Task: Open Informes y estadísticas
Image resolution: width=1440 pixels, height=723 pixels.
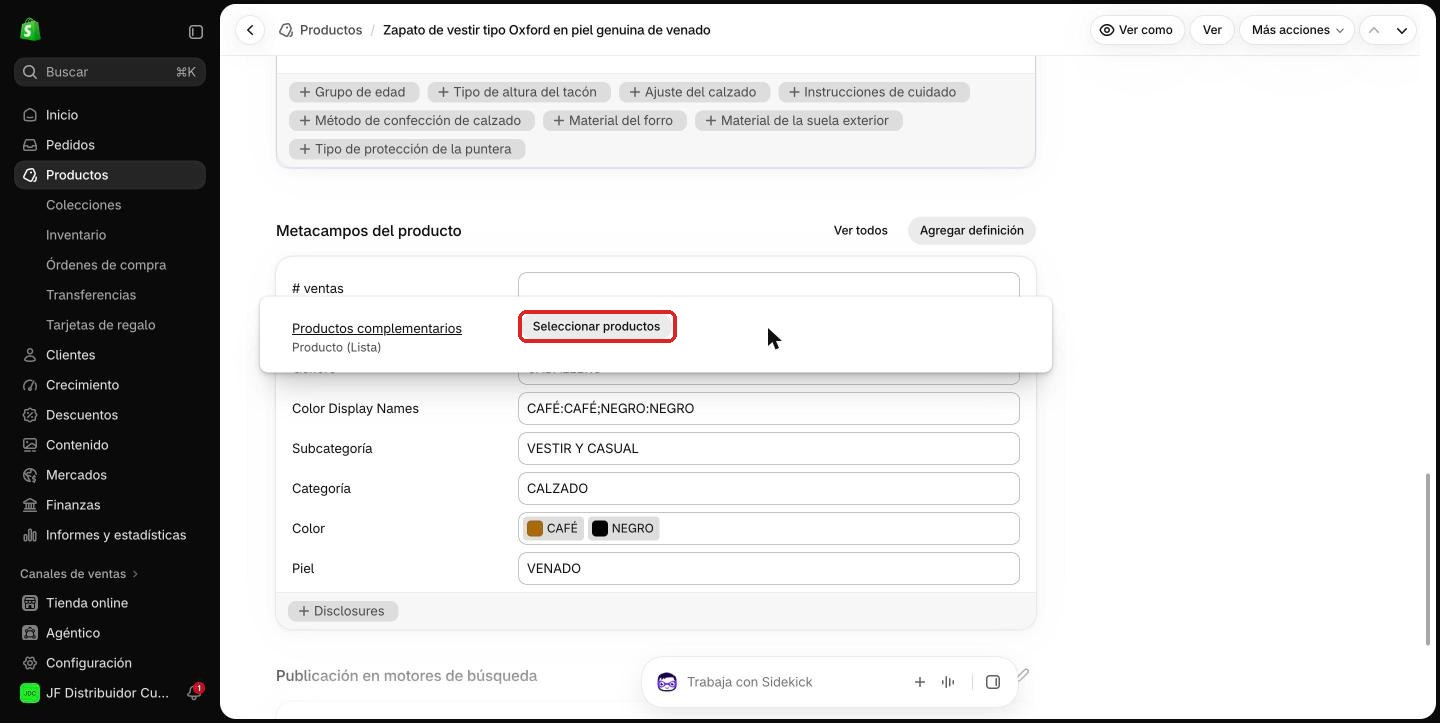Action: point(110,535)
